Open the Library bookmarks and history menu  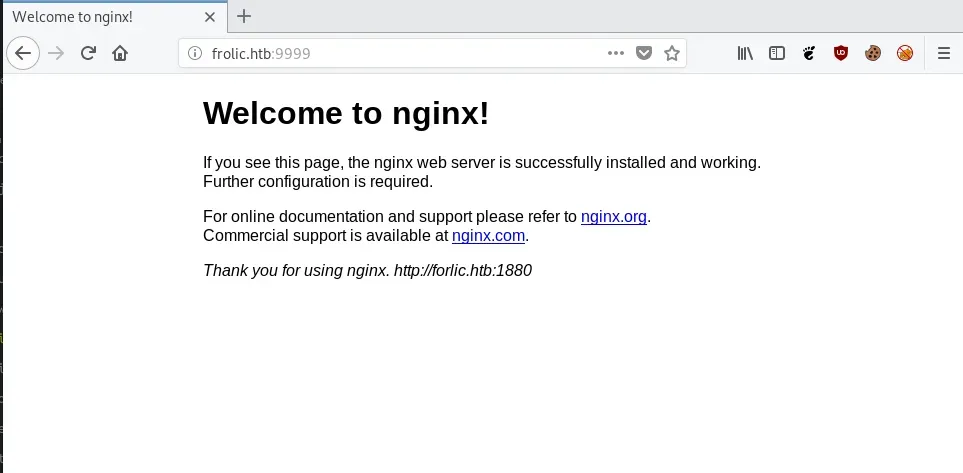(745, 54)
